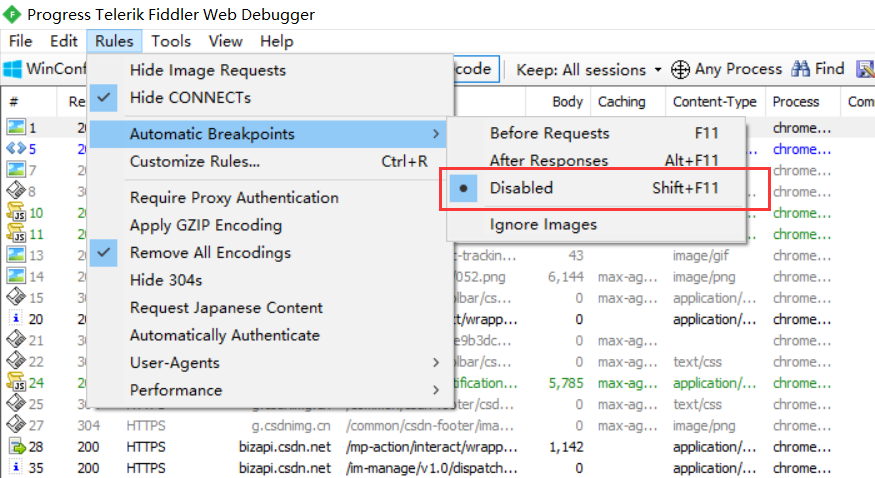
Task: Select Before Requests breakpoint option
Action: pyautogui.click(x=596, y=133)
